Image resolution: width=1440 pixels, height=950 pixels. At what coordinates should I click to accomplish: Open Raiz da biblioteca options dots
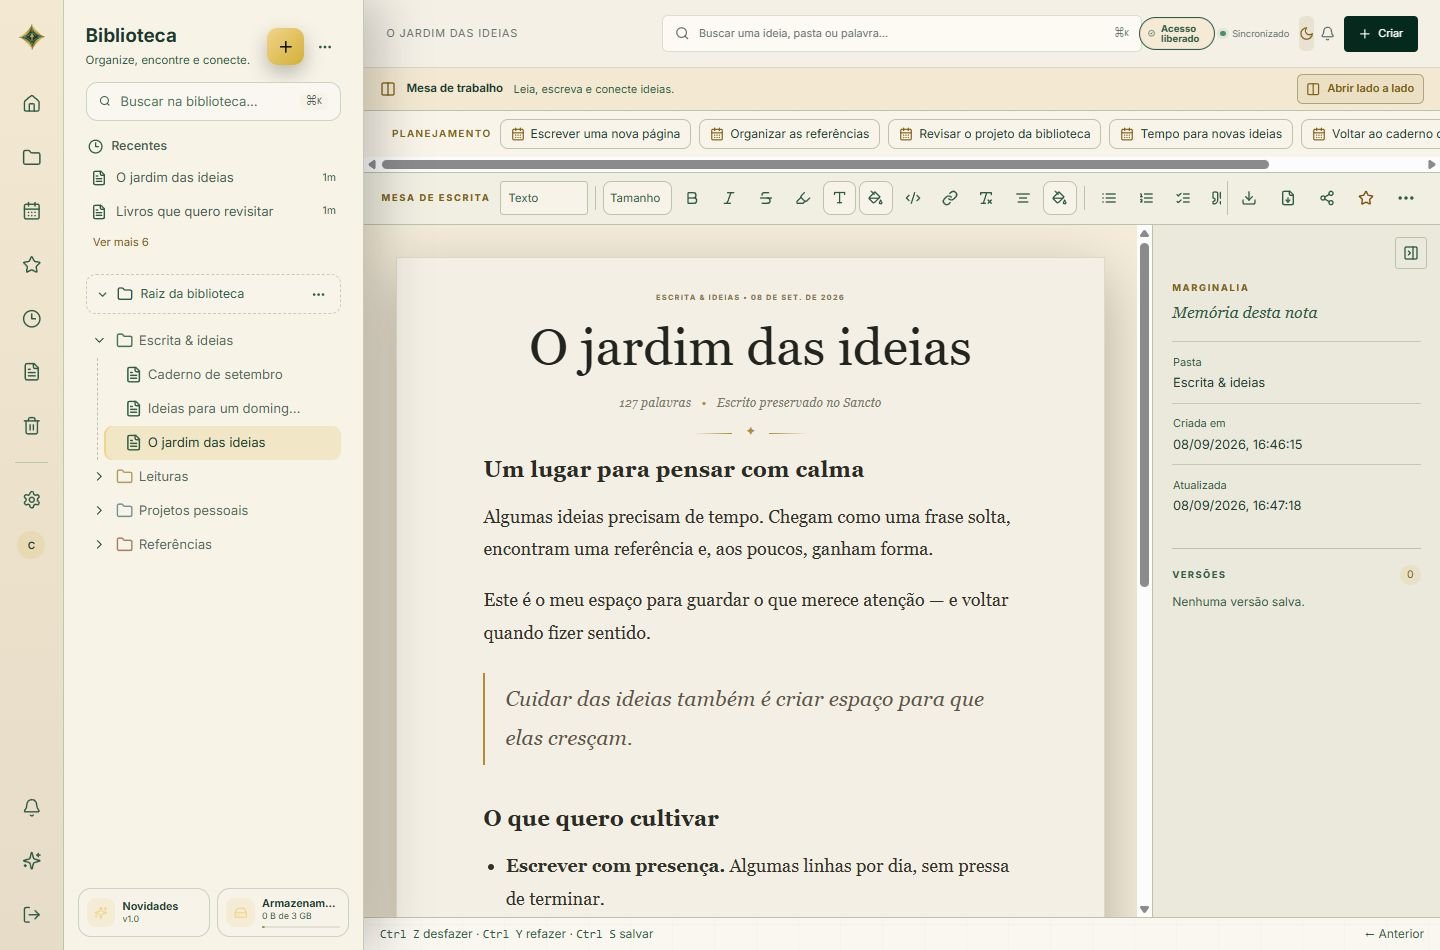318,294
